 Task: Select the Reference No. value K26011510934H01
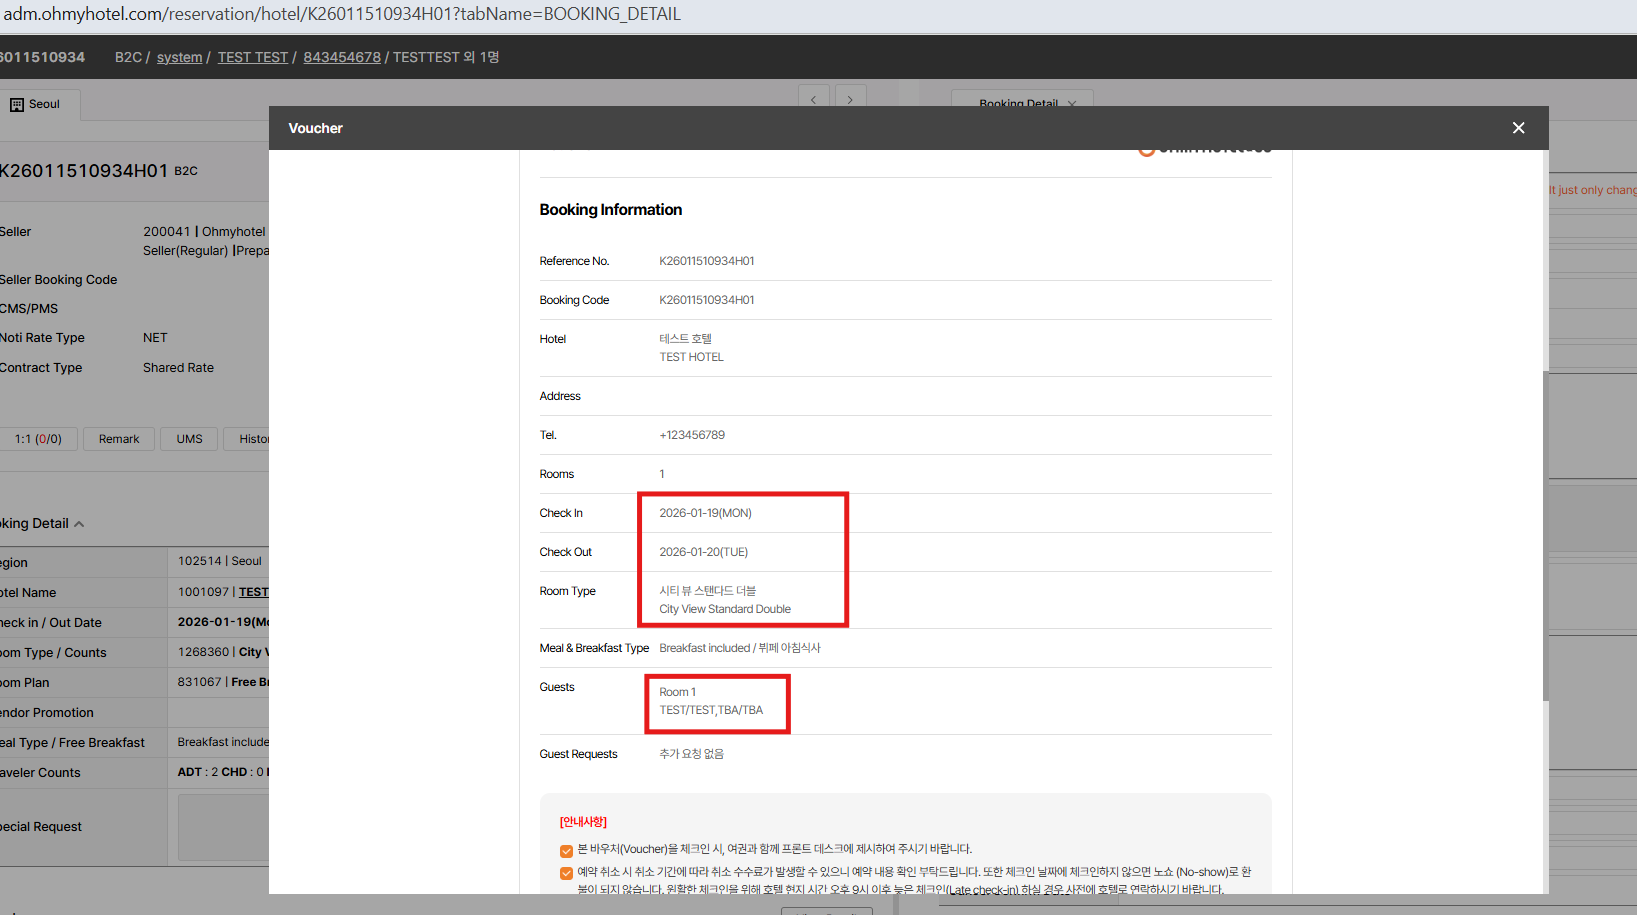pos(706,261)
